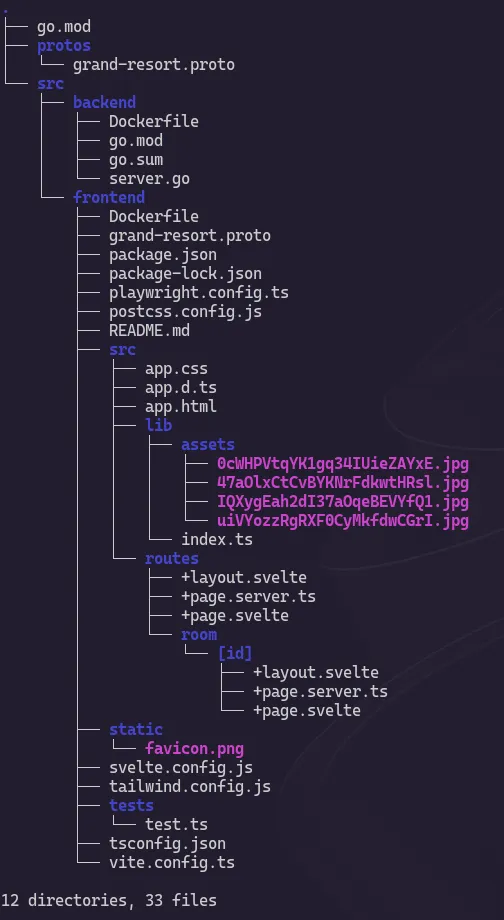Select the backend folder entry

pos(104,102)
